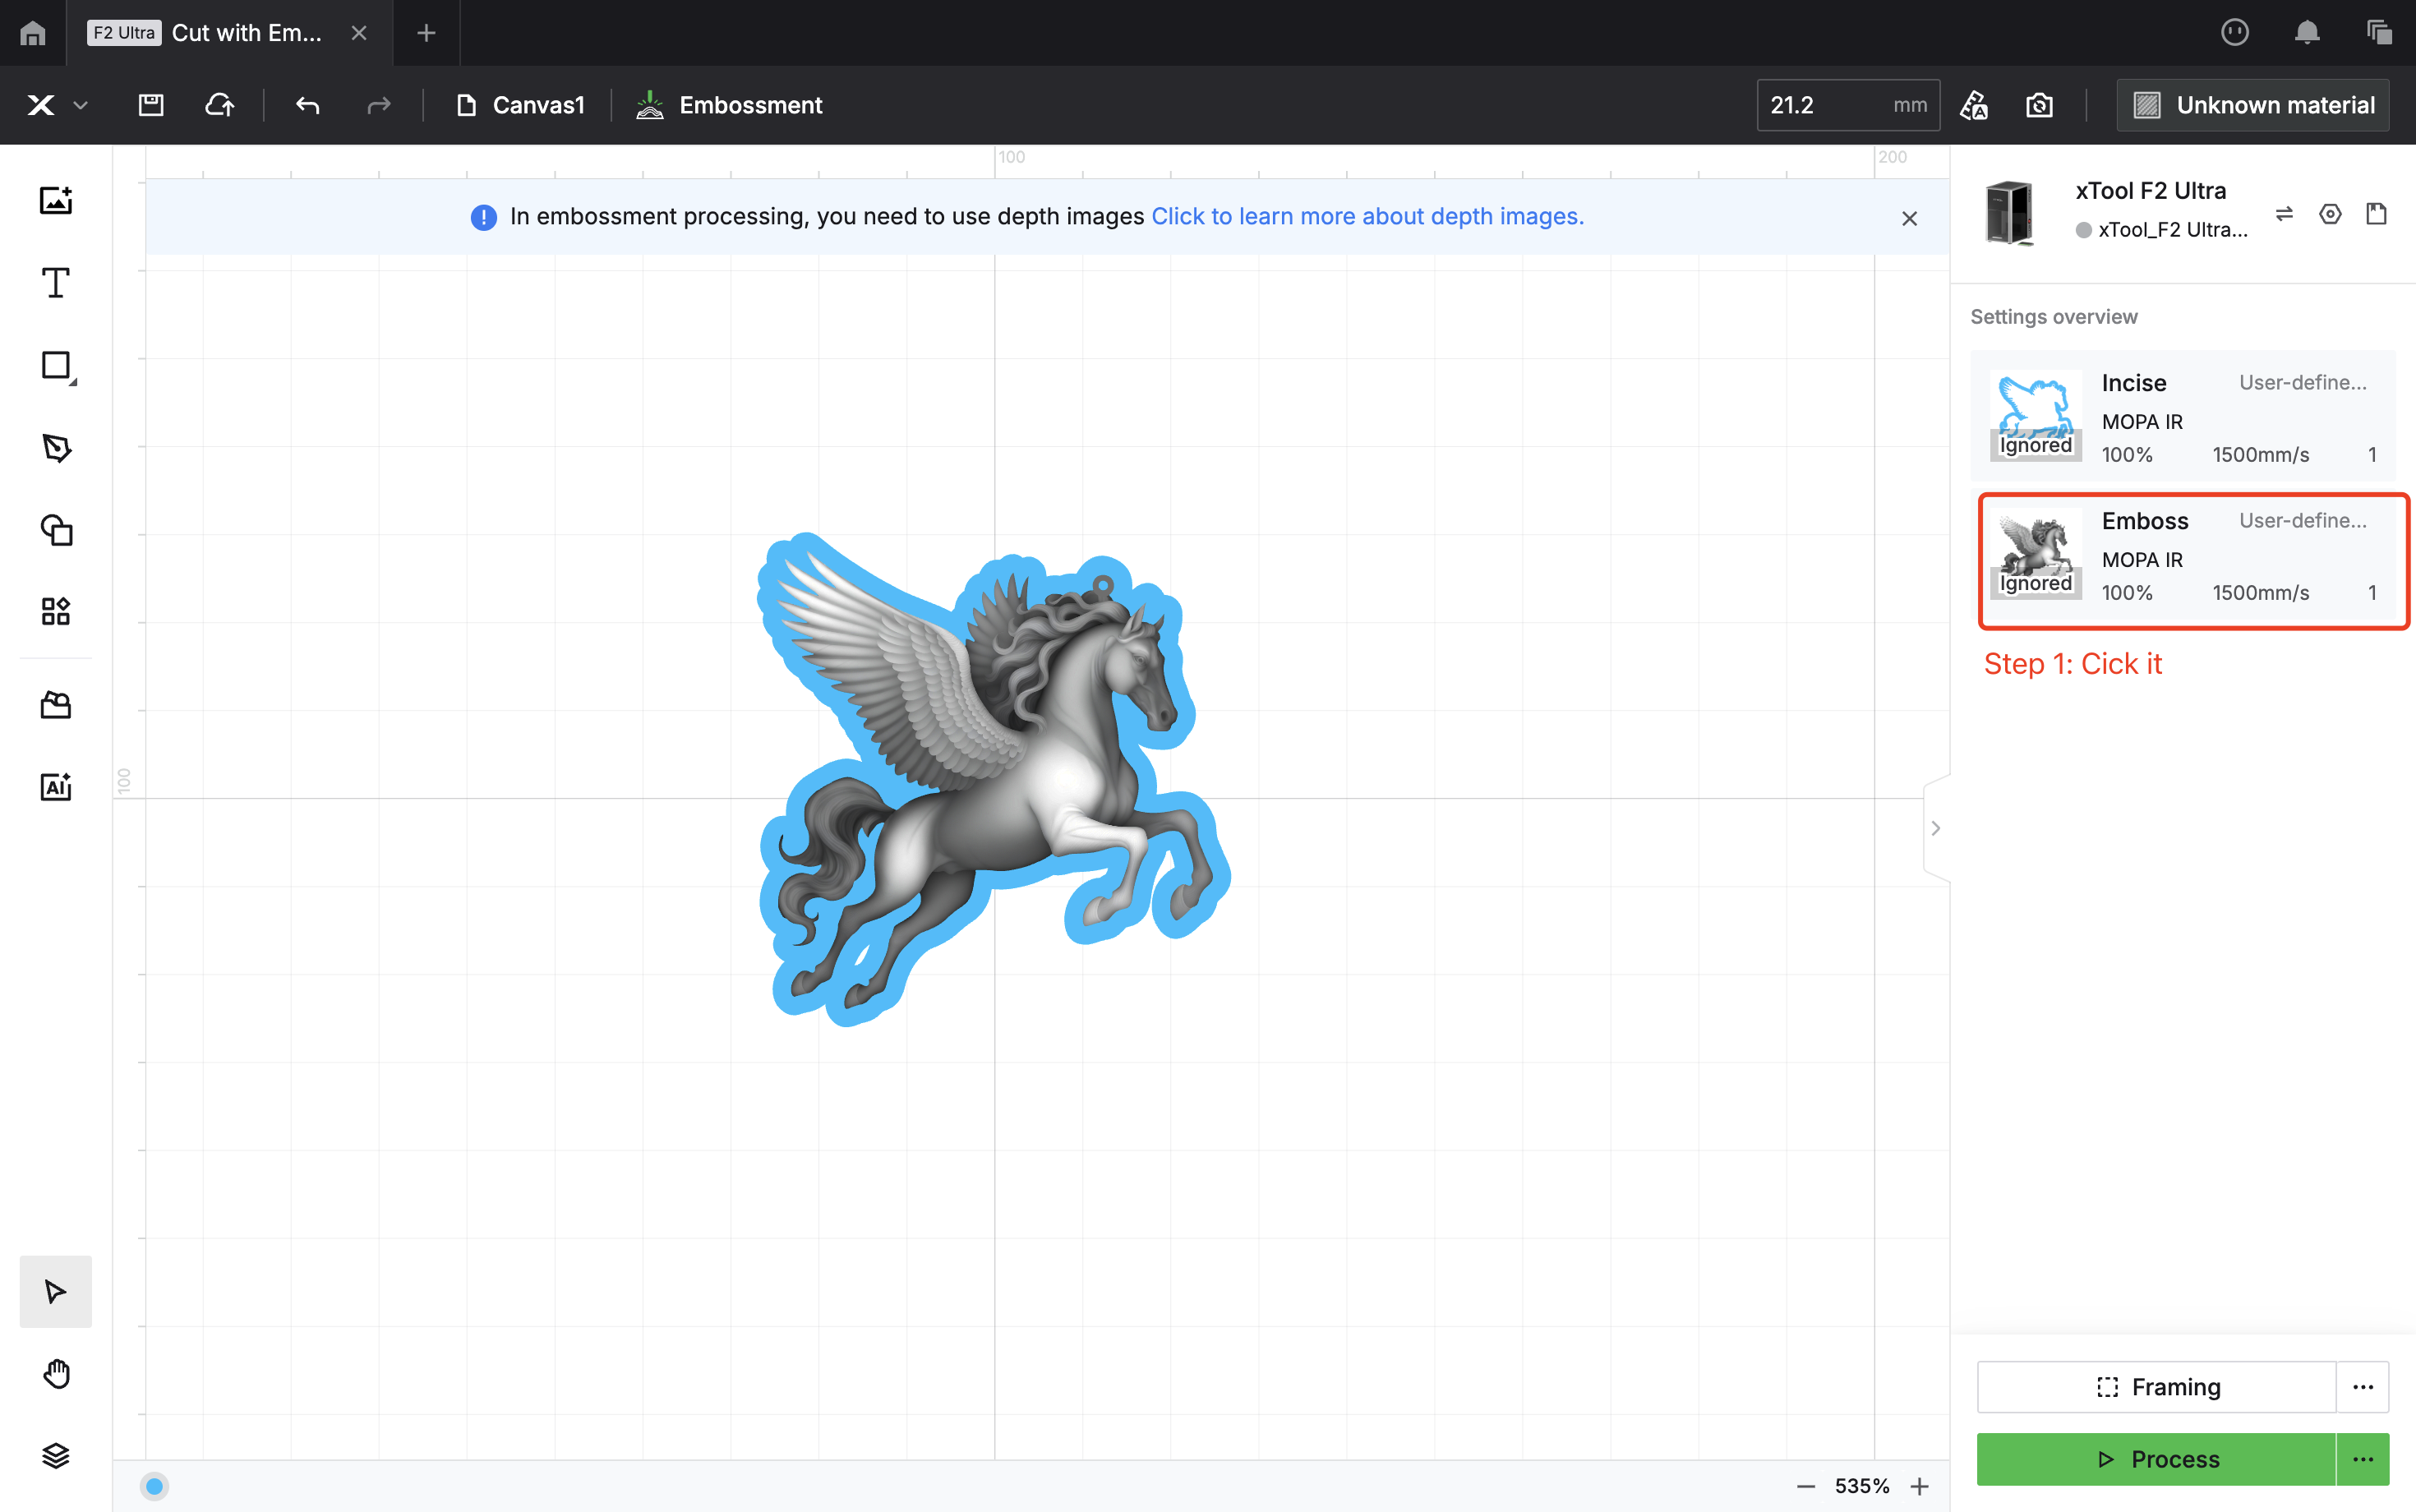The height and width of the screenshot is (1512, 2416).
Task: Add a new project tab
Action: (x=426, y=33)
